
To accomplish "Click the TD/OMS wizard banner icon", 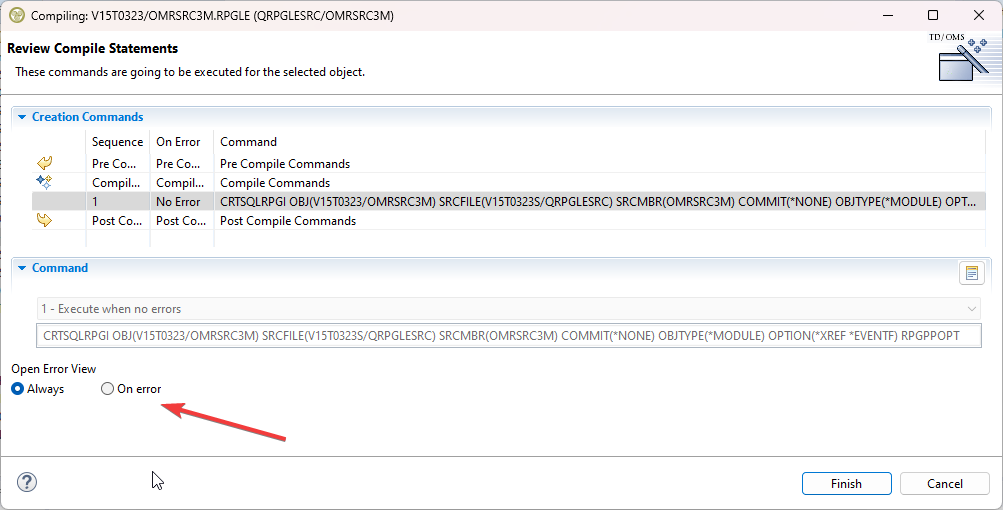I will [962, 59].
